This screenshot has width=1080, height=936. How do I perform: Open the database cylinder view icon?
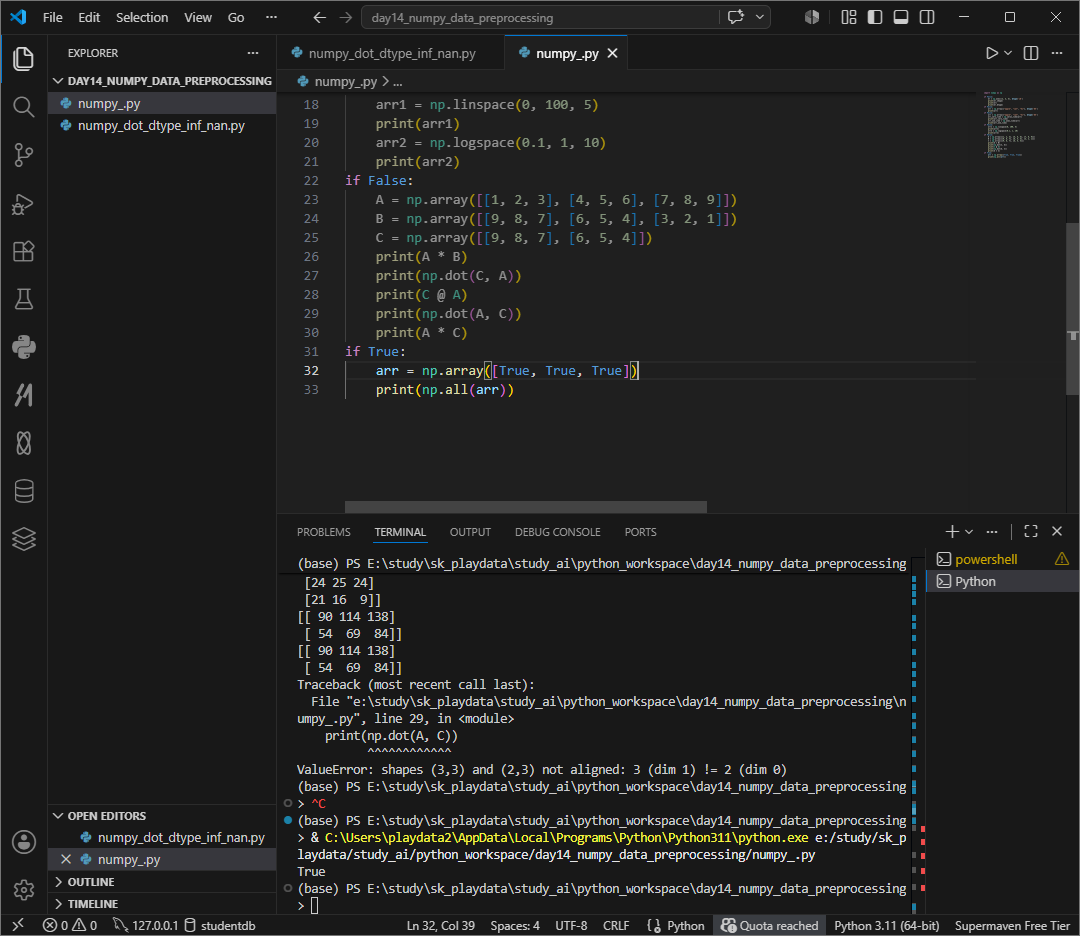[x=23, y=491]
